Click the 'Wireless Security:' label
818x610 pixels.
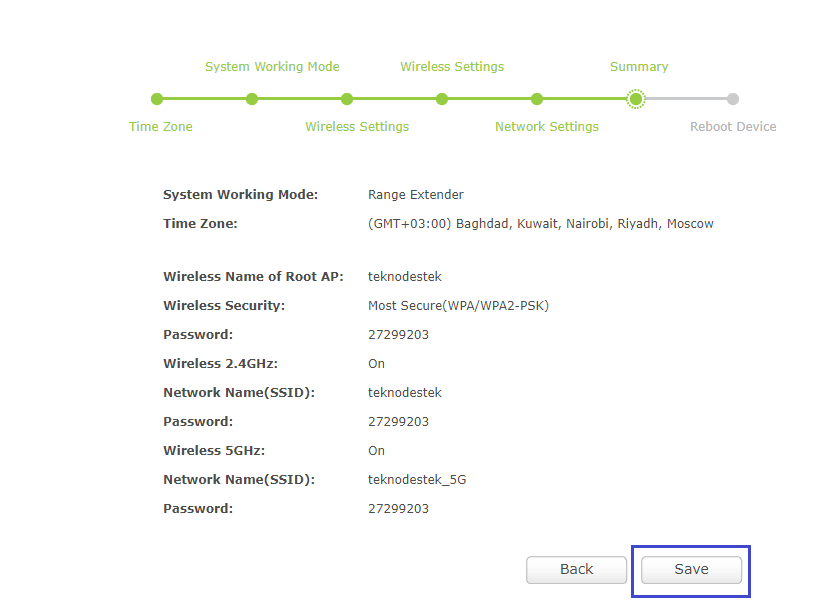pos(224,306)
